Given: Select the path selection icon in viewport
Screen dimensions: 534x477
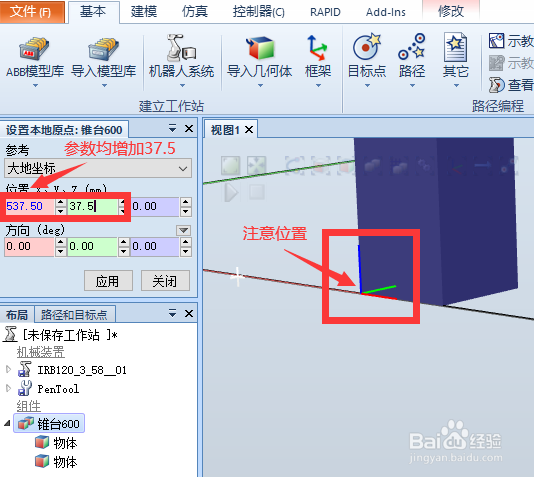Looking at the screenshot, I should click(x=509, y=166).
